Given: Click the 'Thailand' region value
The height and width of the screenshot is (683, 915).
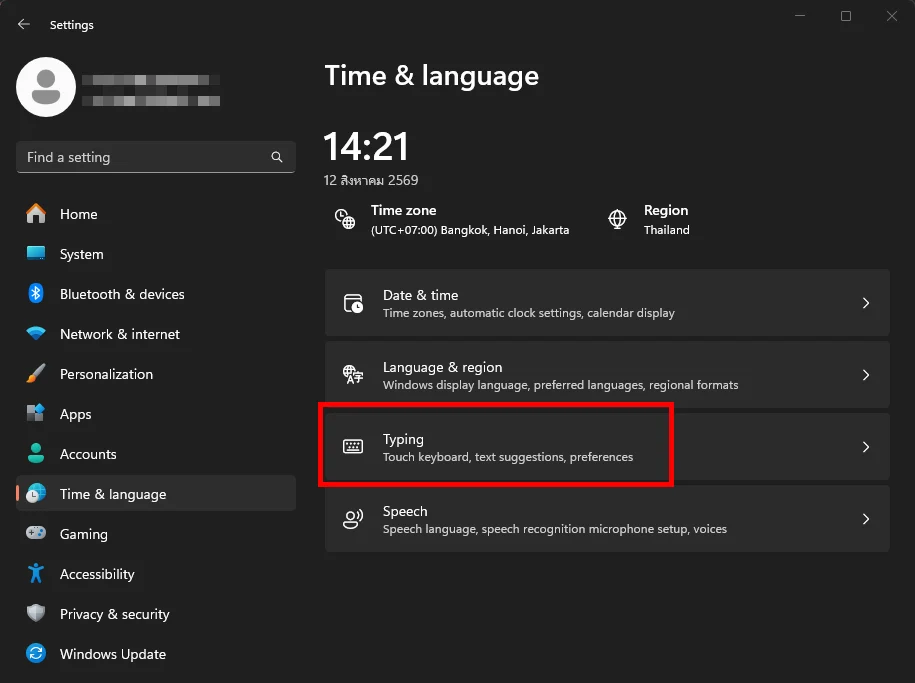Looking at the screenshot, I should (x=666, y=230).
